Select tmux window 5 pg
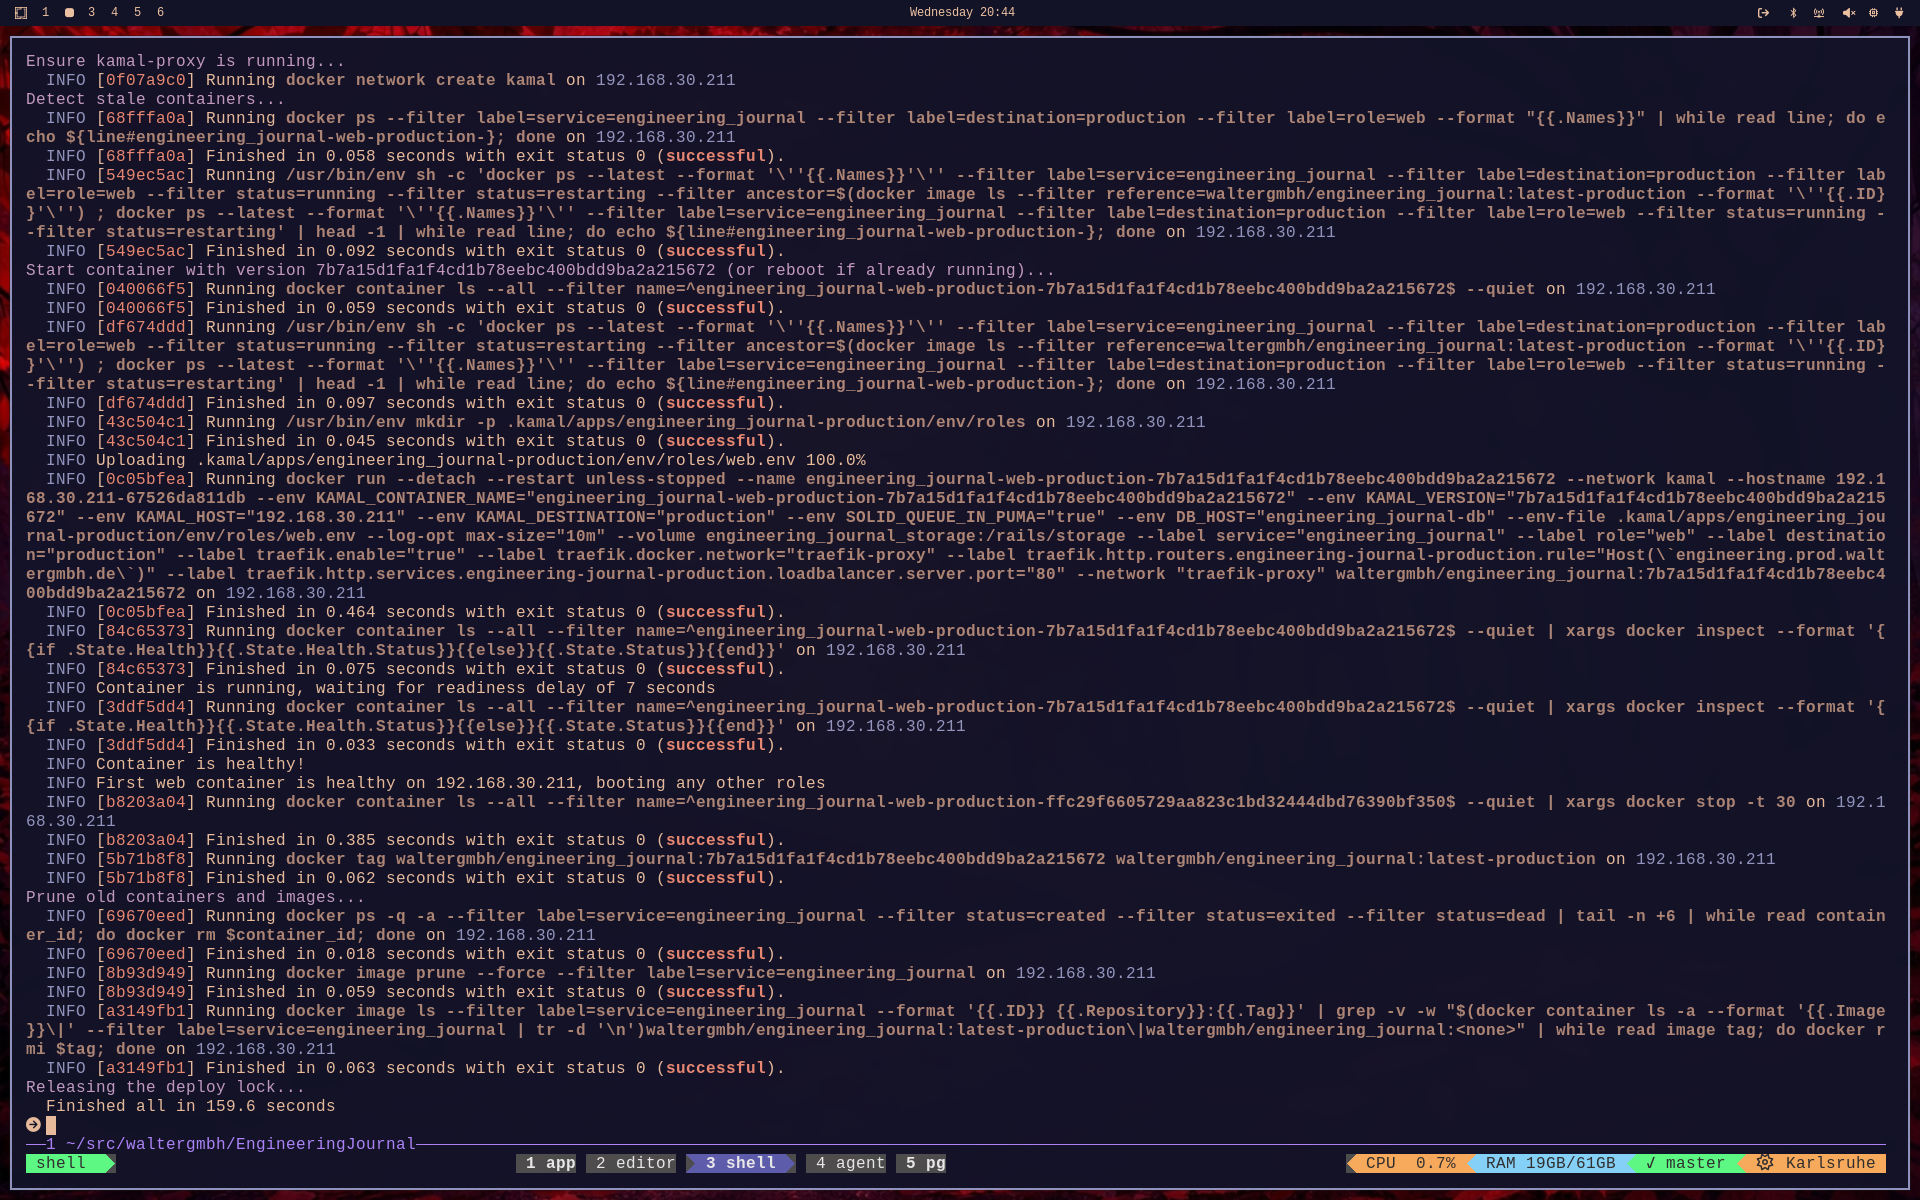Image resolution: width=1920 pixels, height=1200 pixels. pyautogui.click(x=925, y=1163)
